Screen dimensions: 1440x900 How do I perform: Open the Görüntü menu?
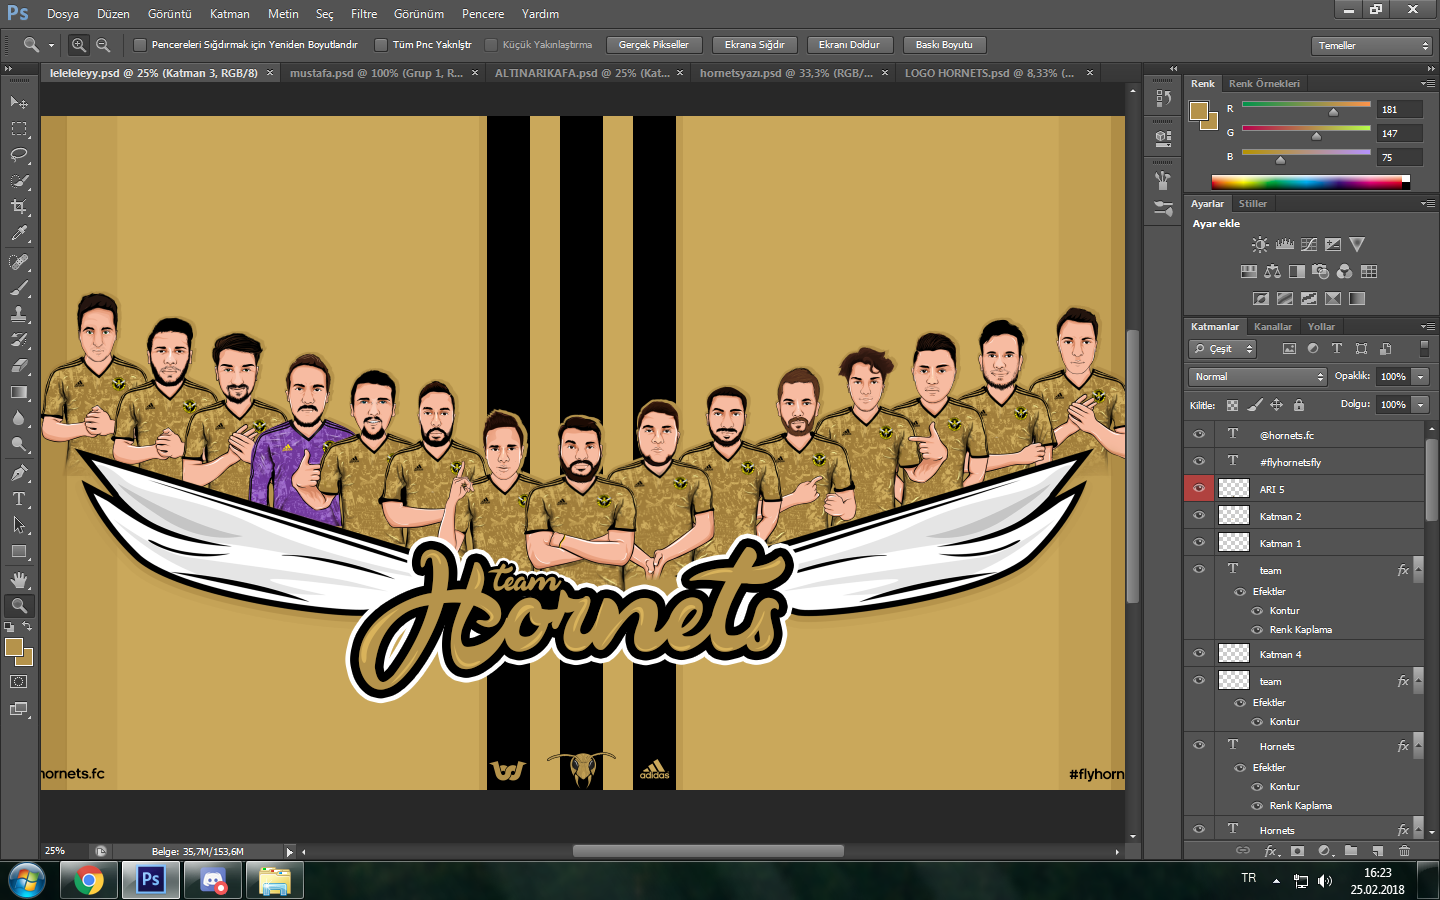(x=170, y=14)
